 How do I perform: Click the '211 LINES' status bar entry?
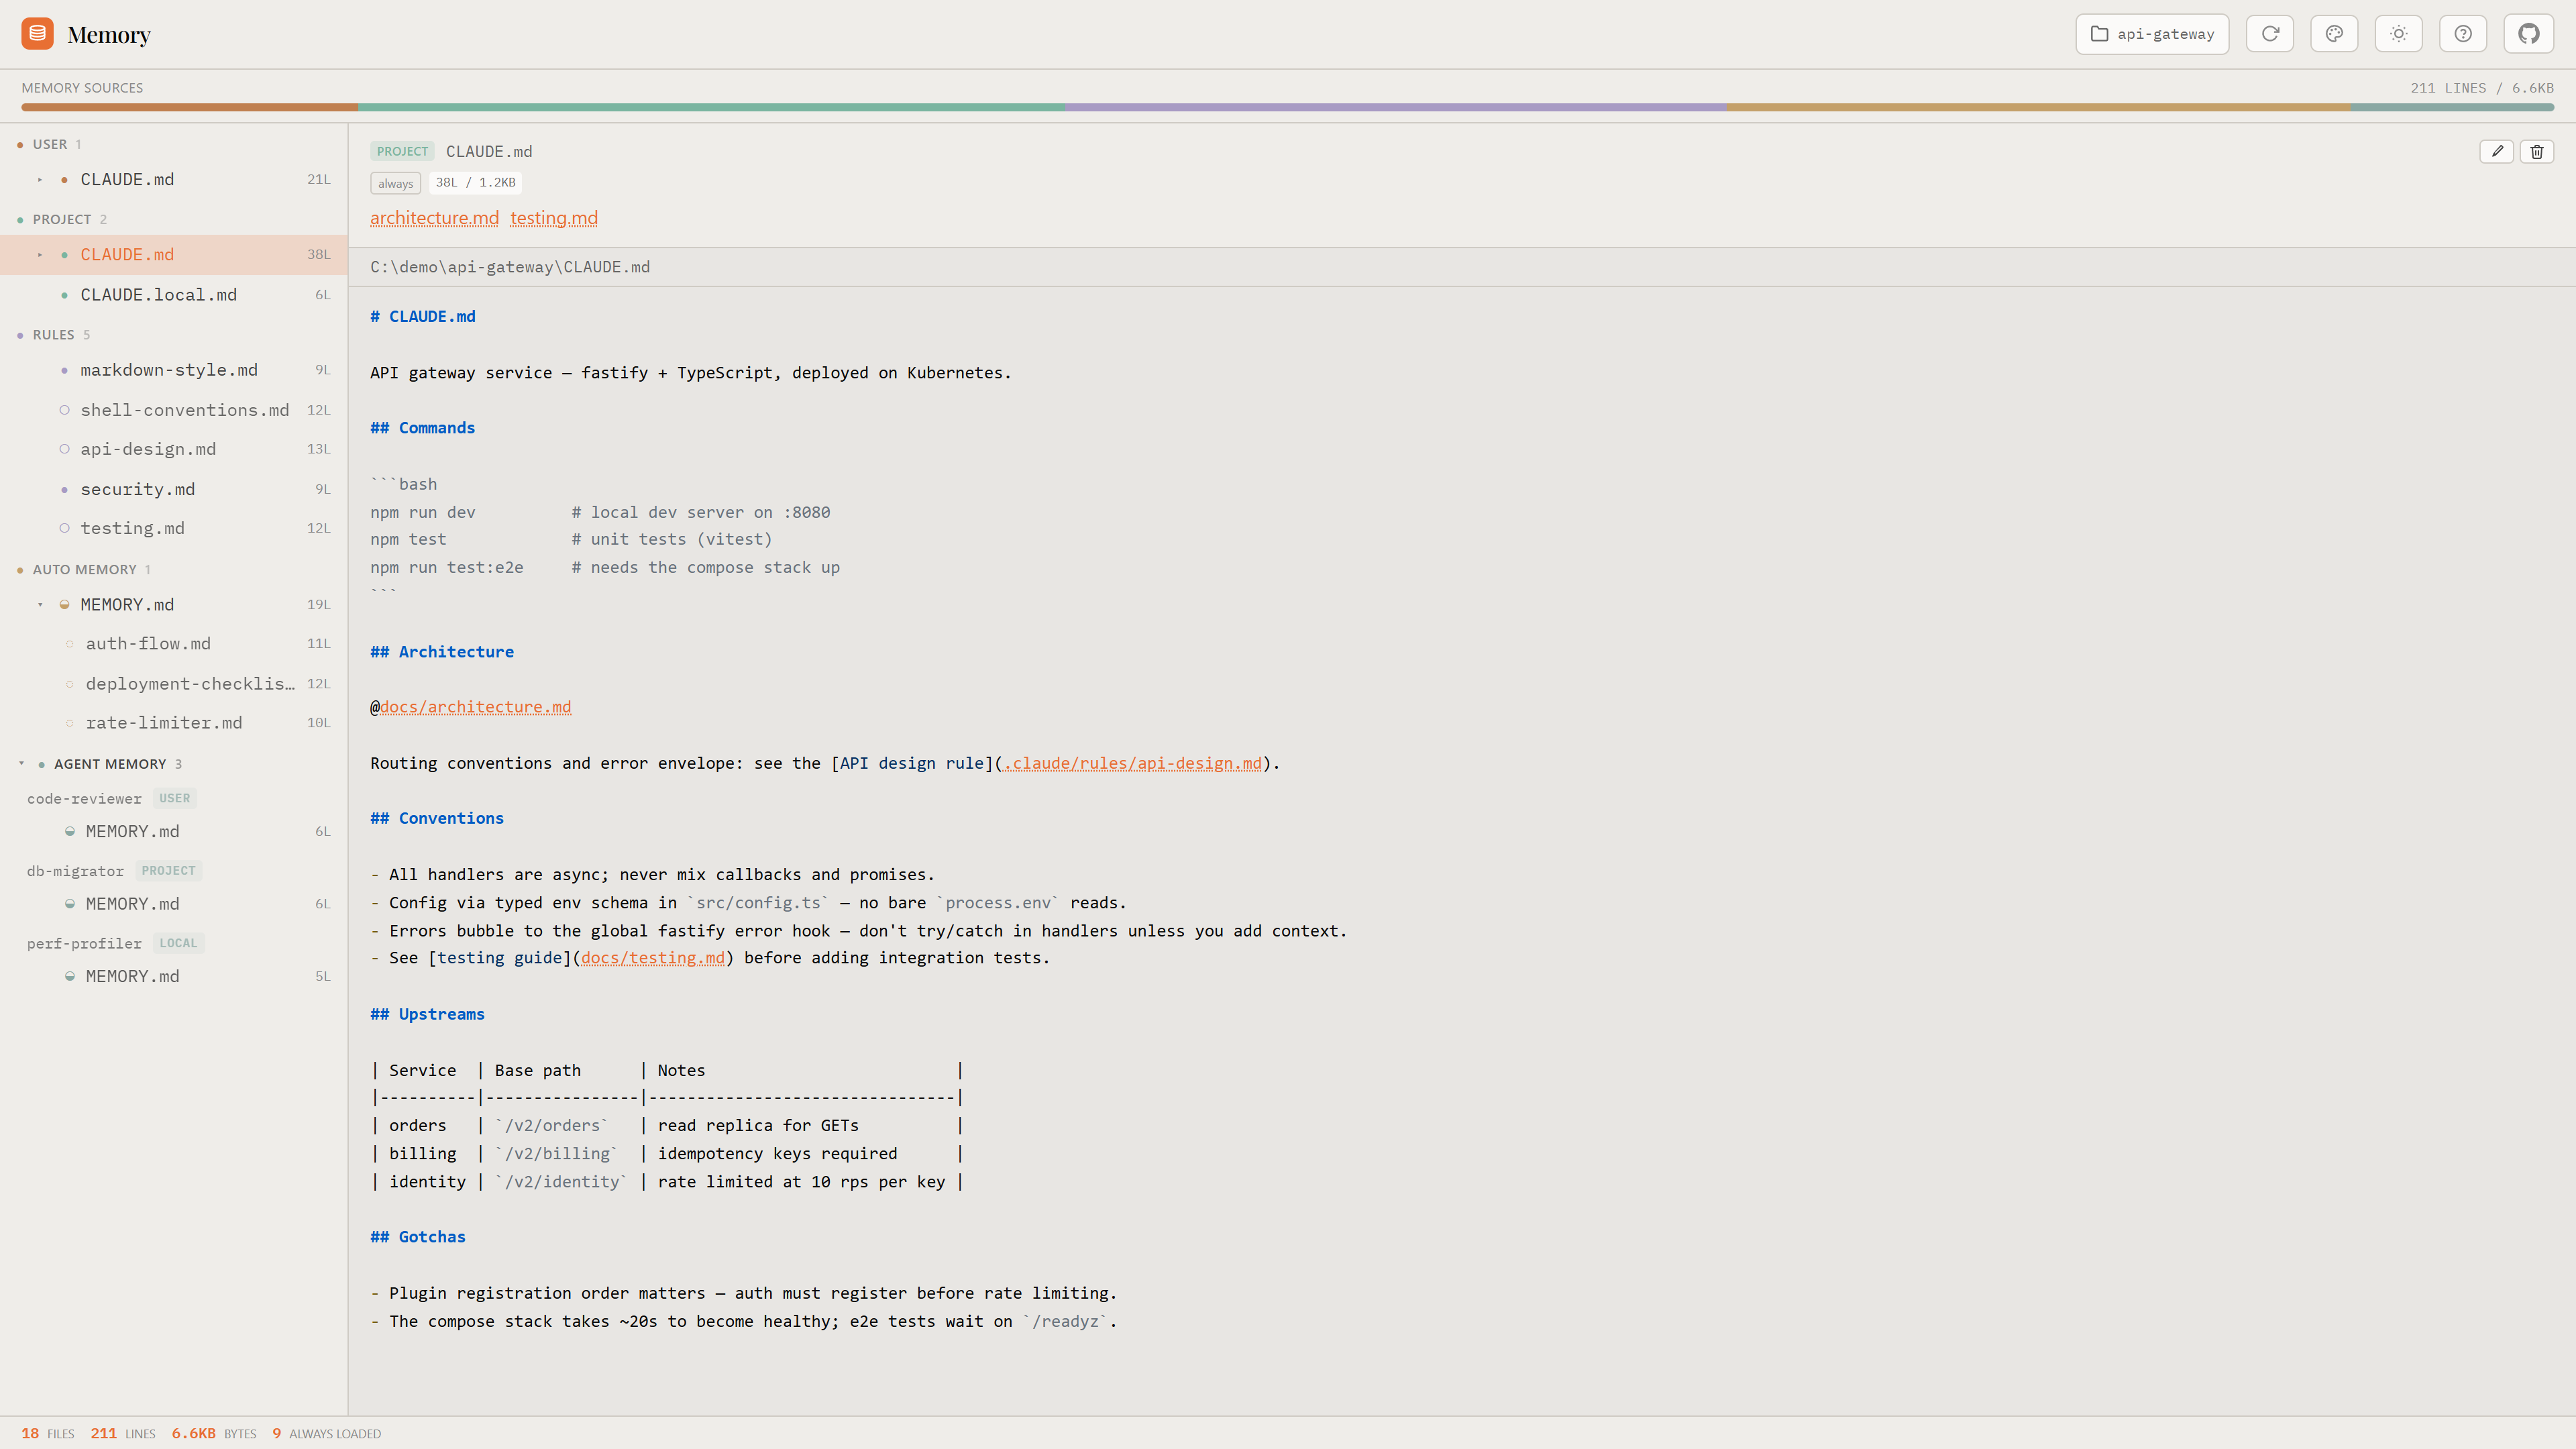coord(123,1434)
